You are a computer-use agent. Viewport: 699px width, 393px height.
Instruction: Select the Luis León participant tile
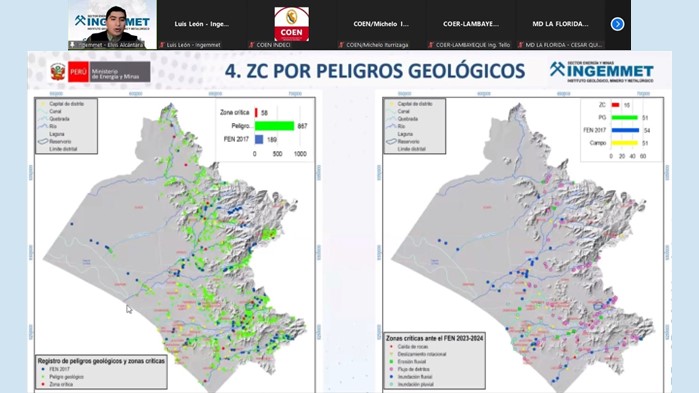201,25
